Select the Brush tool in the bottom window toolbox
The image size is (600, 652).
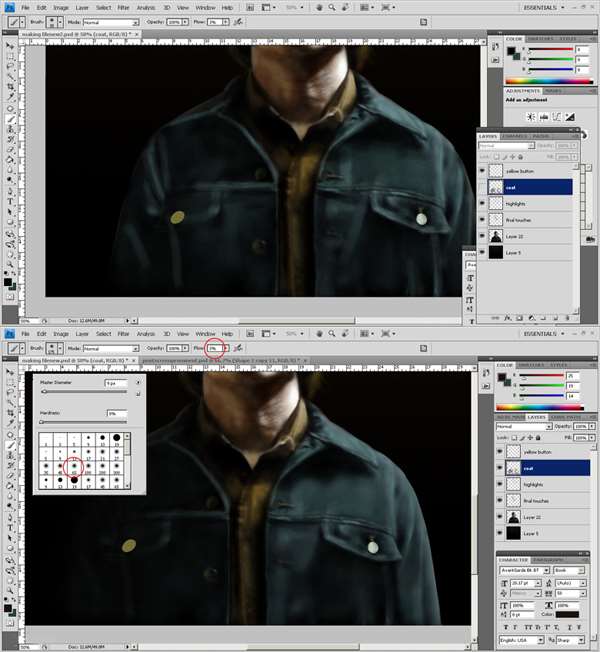(x=10, y=446)
